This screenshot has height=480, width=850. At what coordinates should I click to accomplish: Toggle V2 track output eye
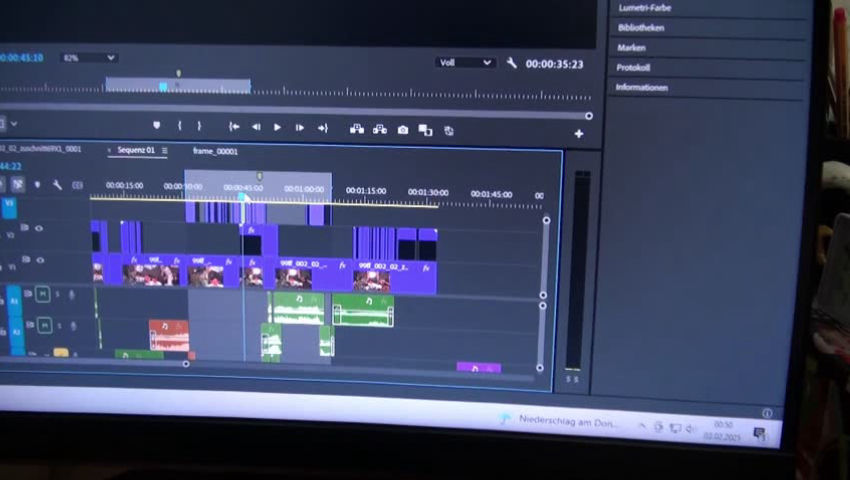38,228
